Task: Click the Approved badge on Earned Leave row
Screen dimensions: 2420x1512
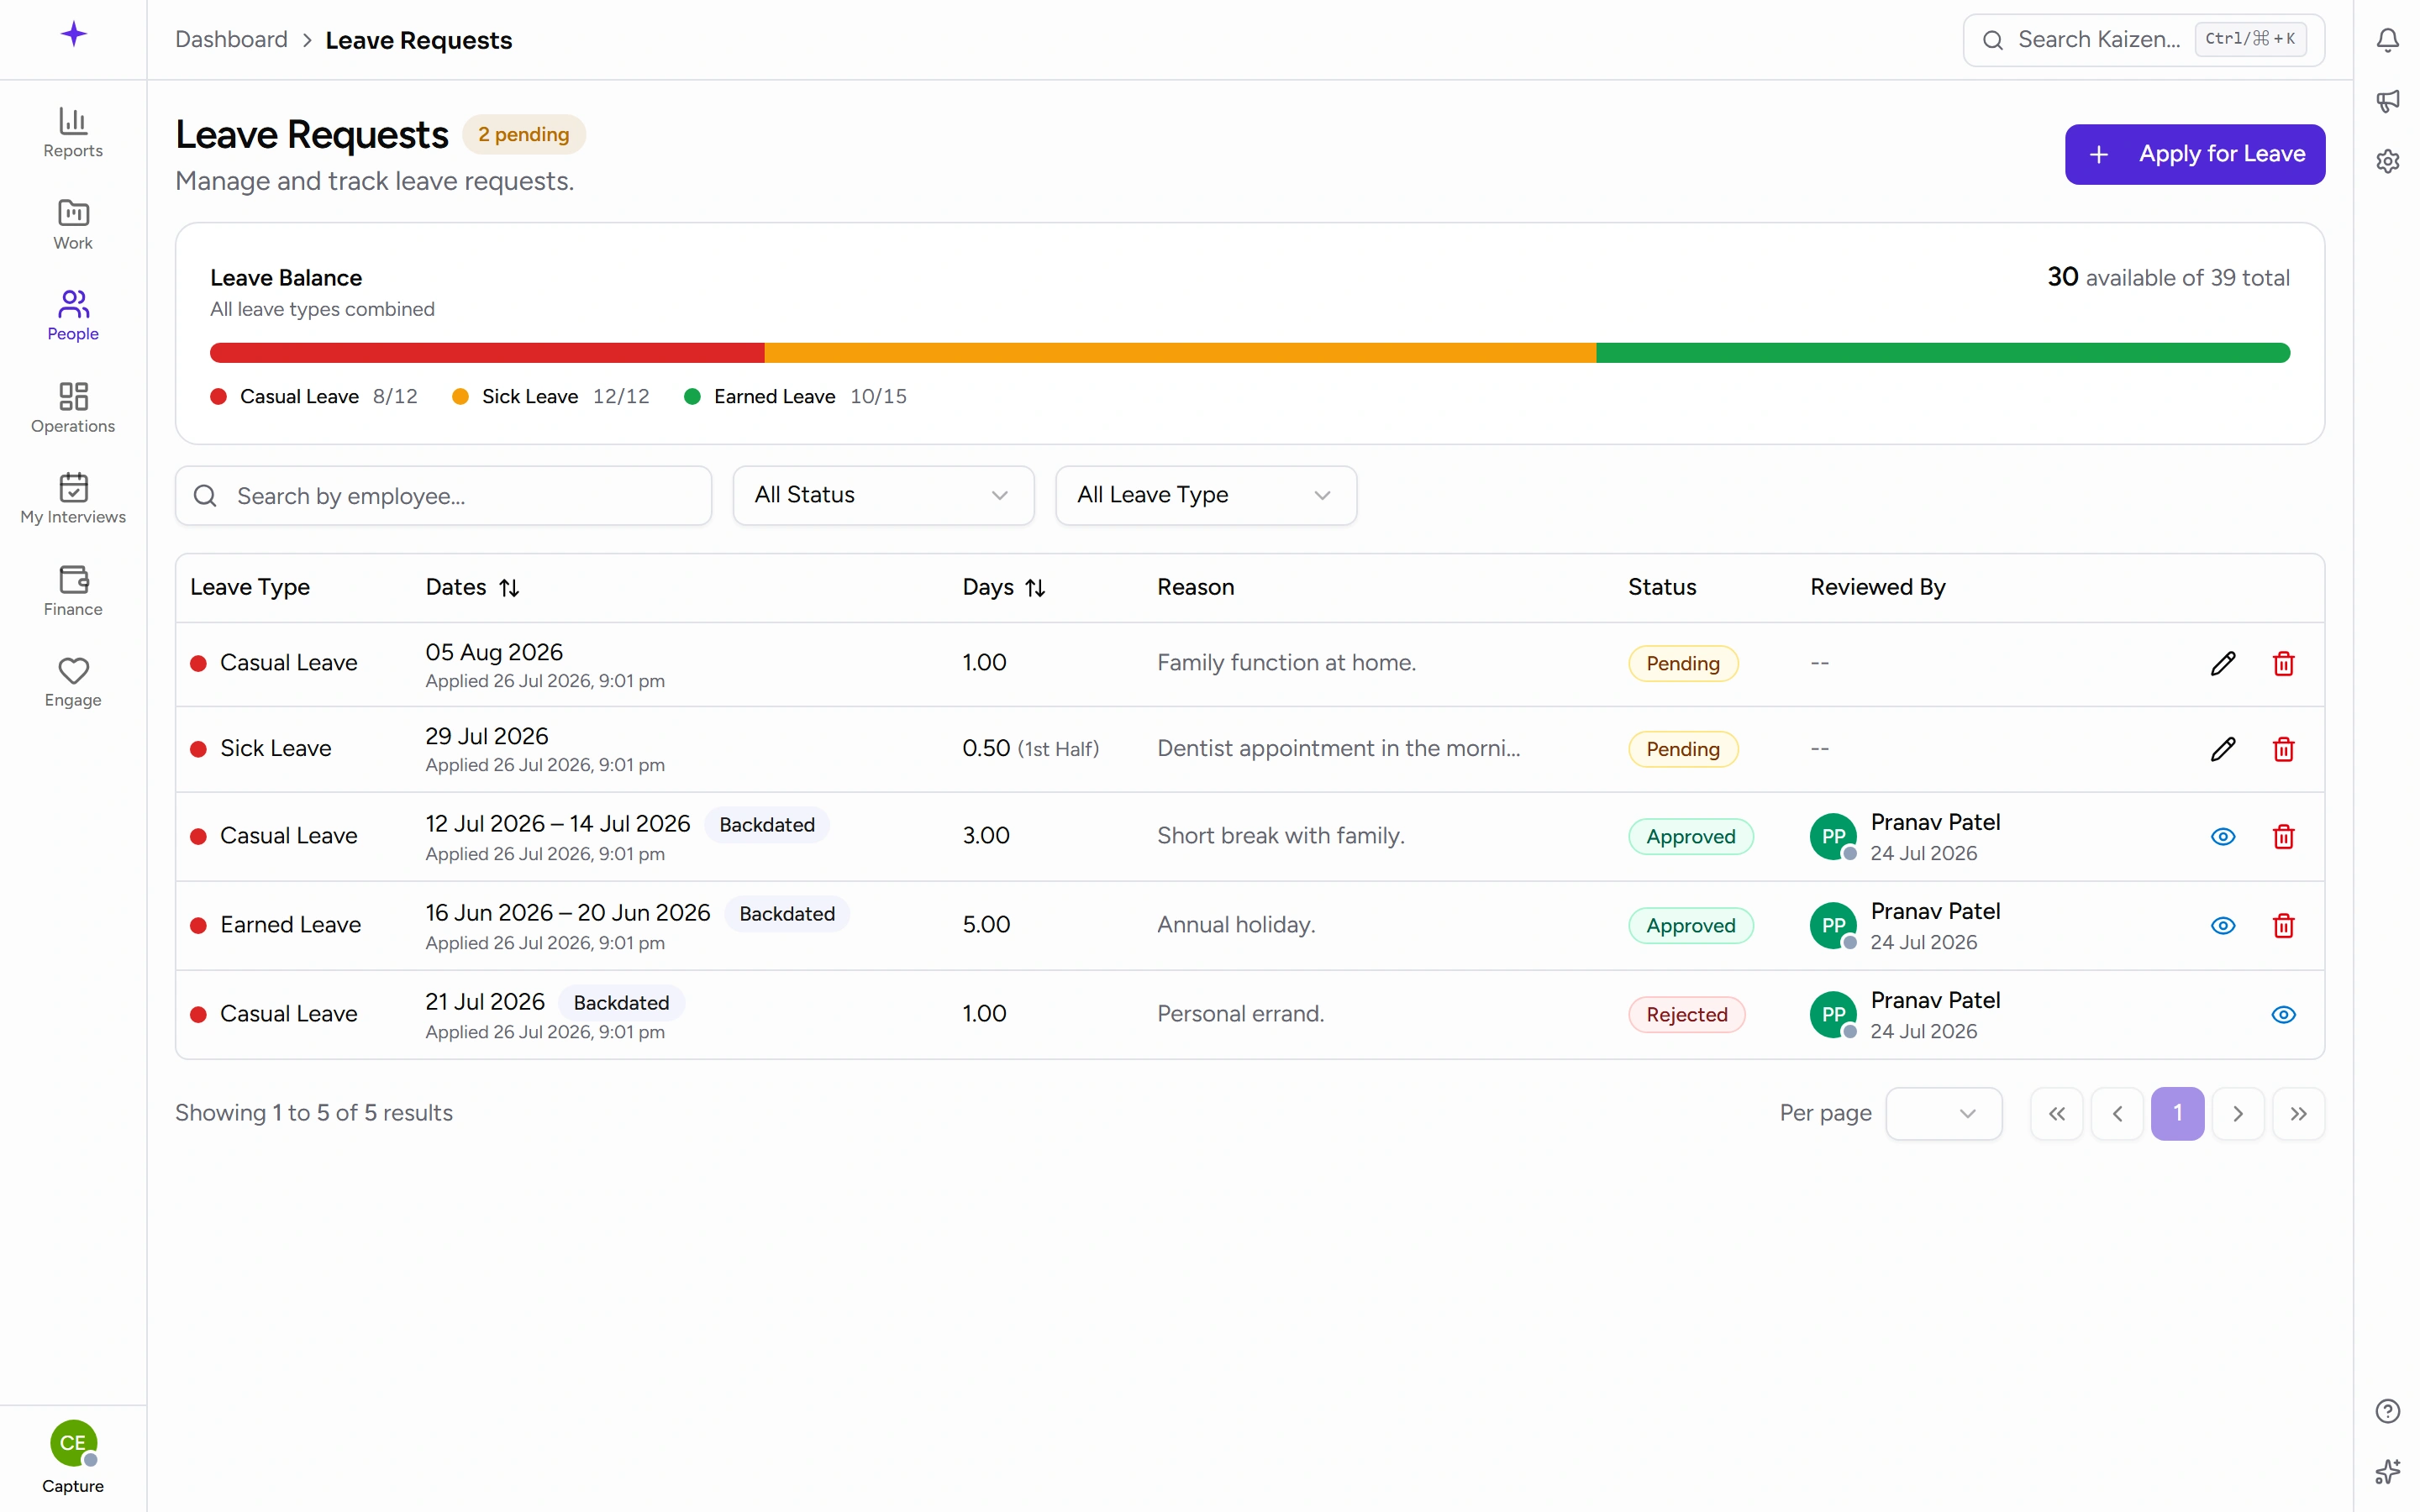Action: pyautogui.click(x=1690, y=925)
